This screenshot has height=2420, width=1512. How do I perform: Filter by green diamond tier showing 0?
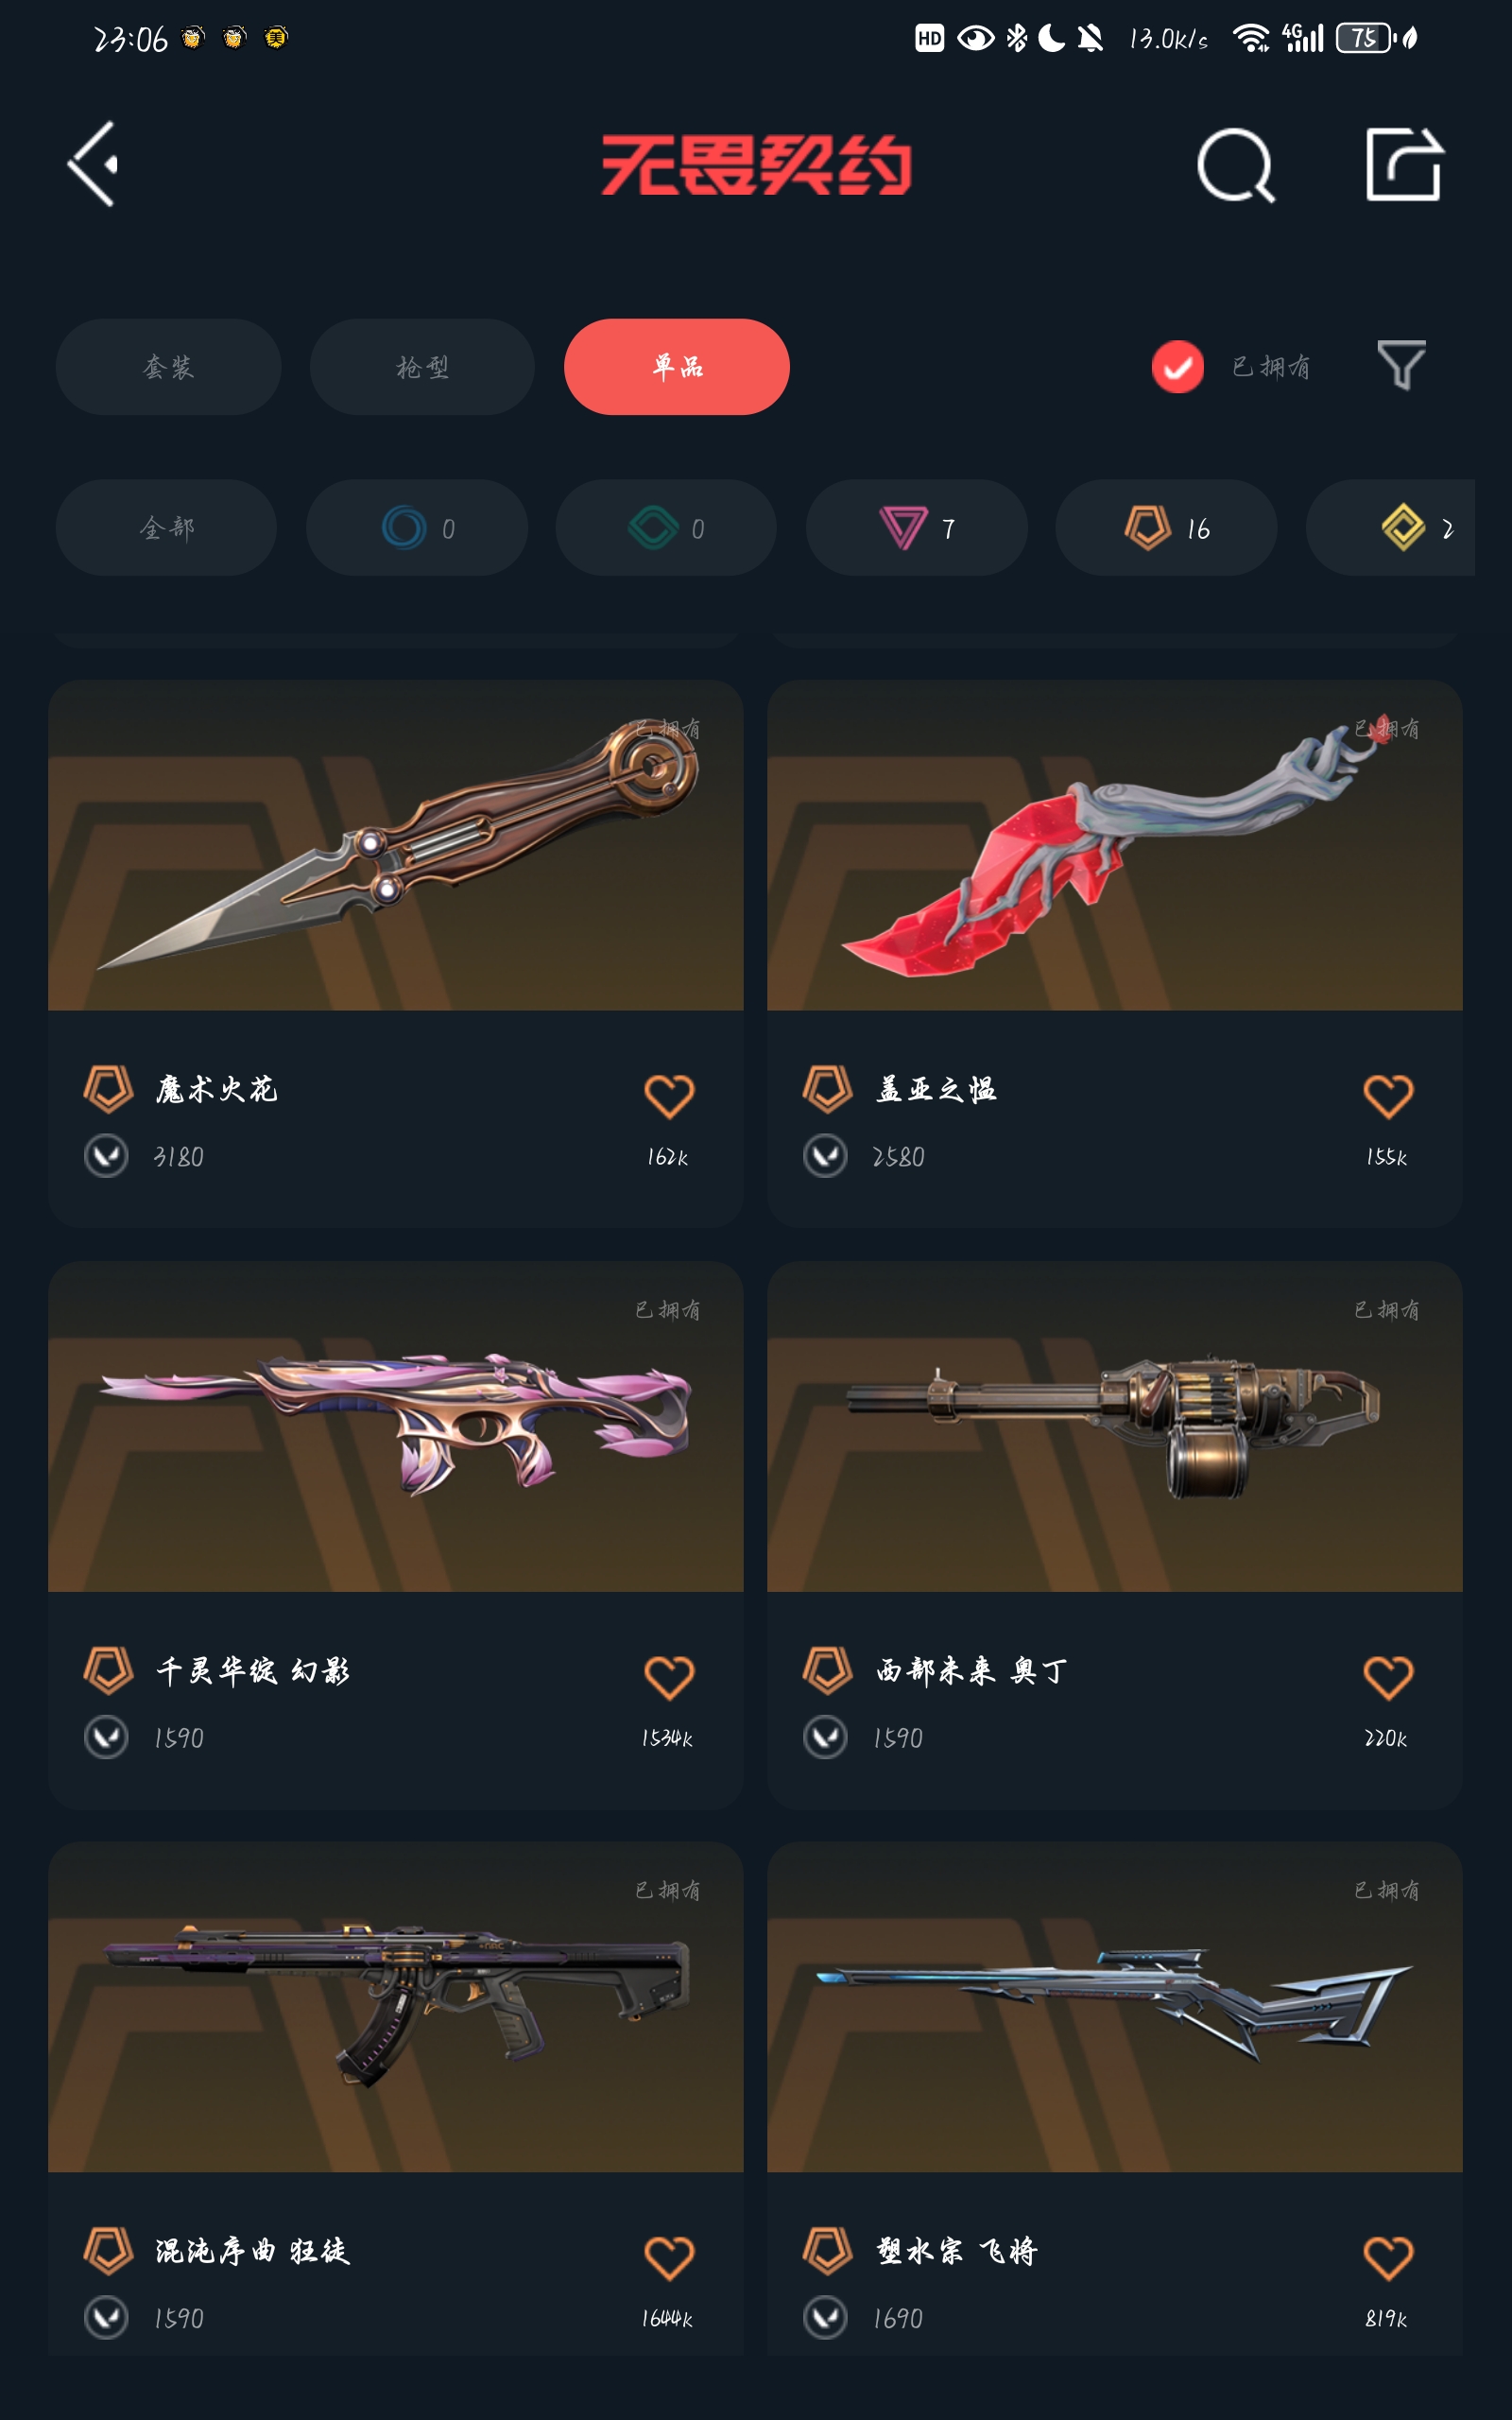click(x=666, y=527)
